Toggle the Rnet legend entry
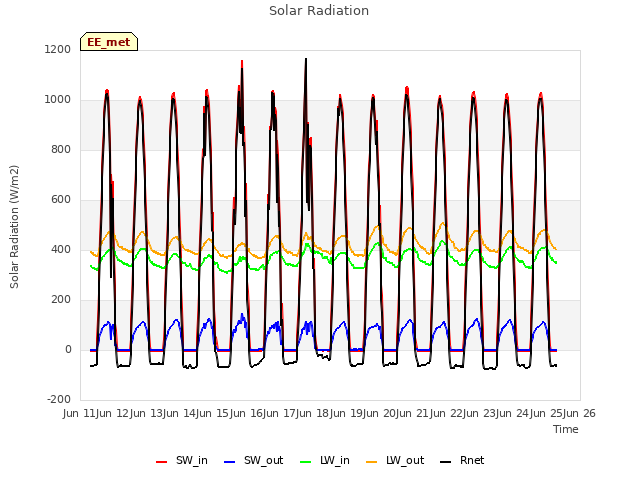 click(x=462, y=460)
